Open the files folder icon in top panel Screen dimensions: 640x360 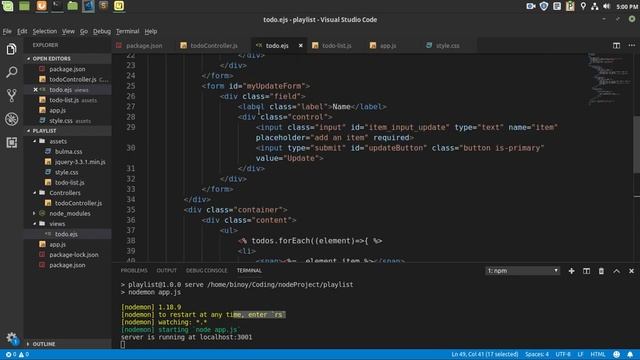click(73, 6)
